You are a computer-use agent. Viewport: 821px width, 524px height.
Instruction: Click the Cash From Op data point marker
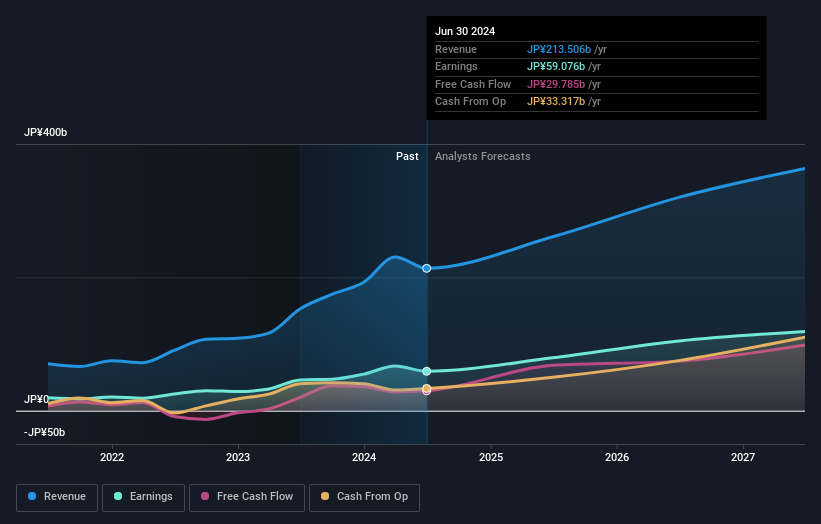(x=427, y=388)
